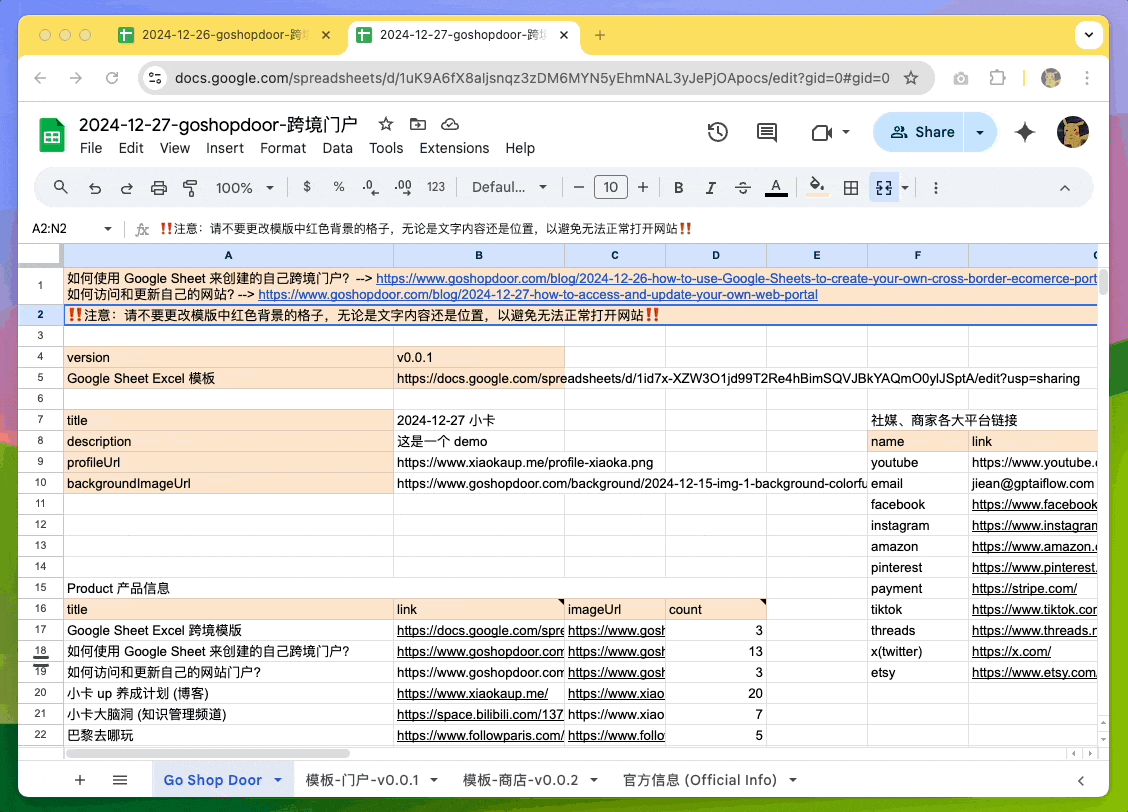
Task: Open the fill color picker
Action: coord(817,187)
